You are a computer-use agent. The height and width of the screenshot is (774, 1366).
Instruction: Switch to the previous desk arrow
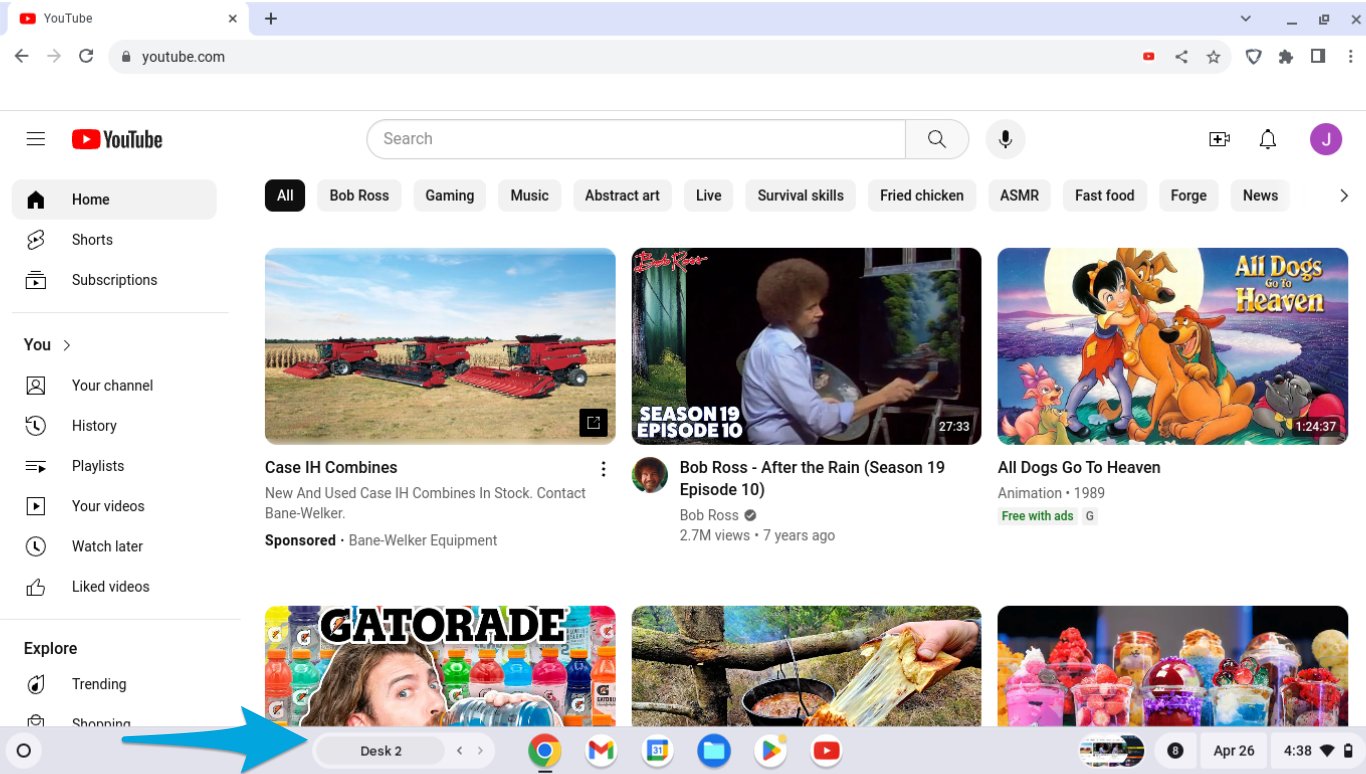[459, 751]
